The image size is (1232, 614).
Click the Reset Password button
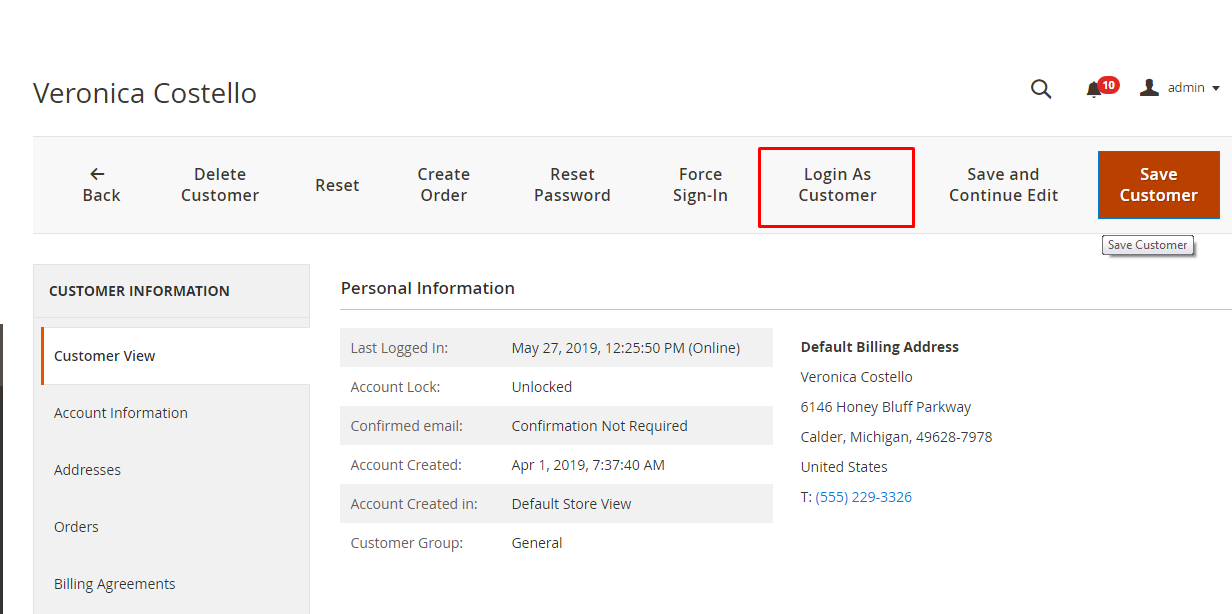click(572, 184)
